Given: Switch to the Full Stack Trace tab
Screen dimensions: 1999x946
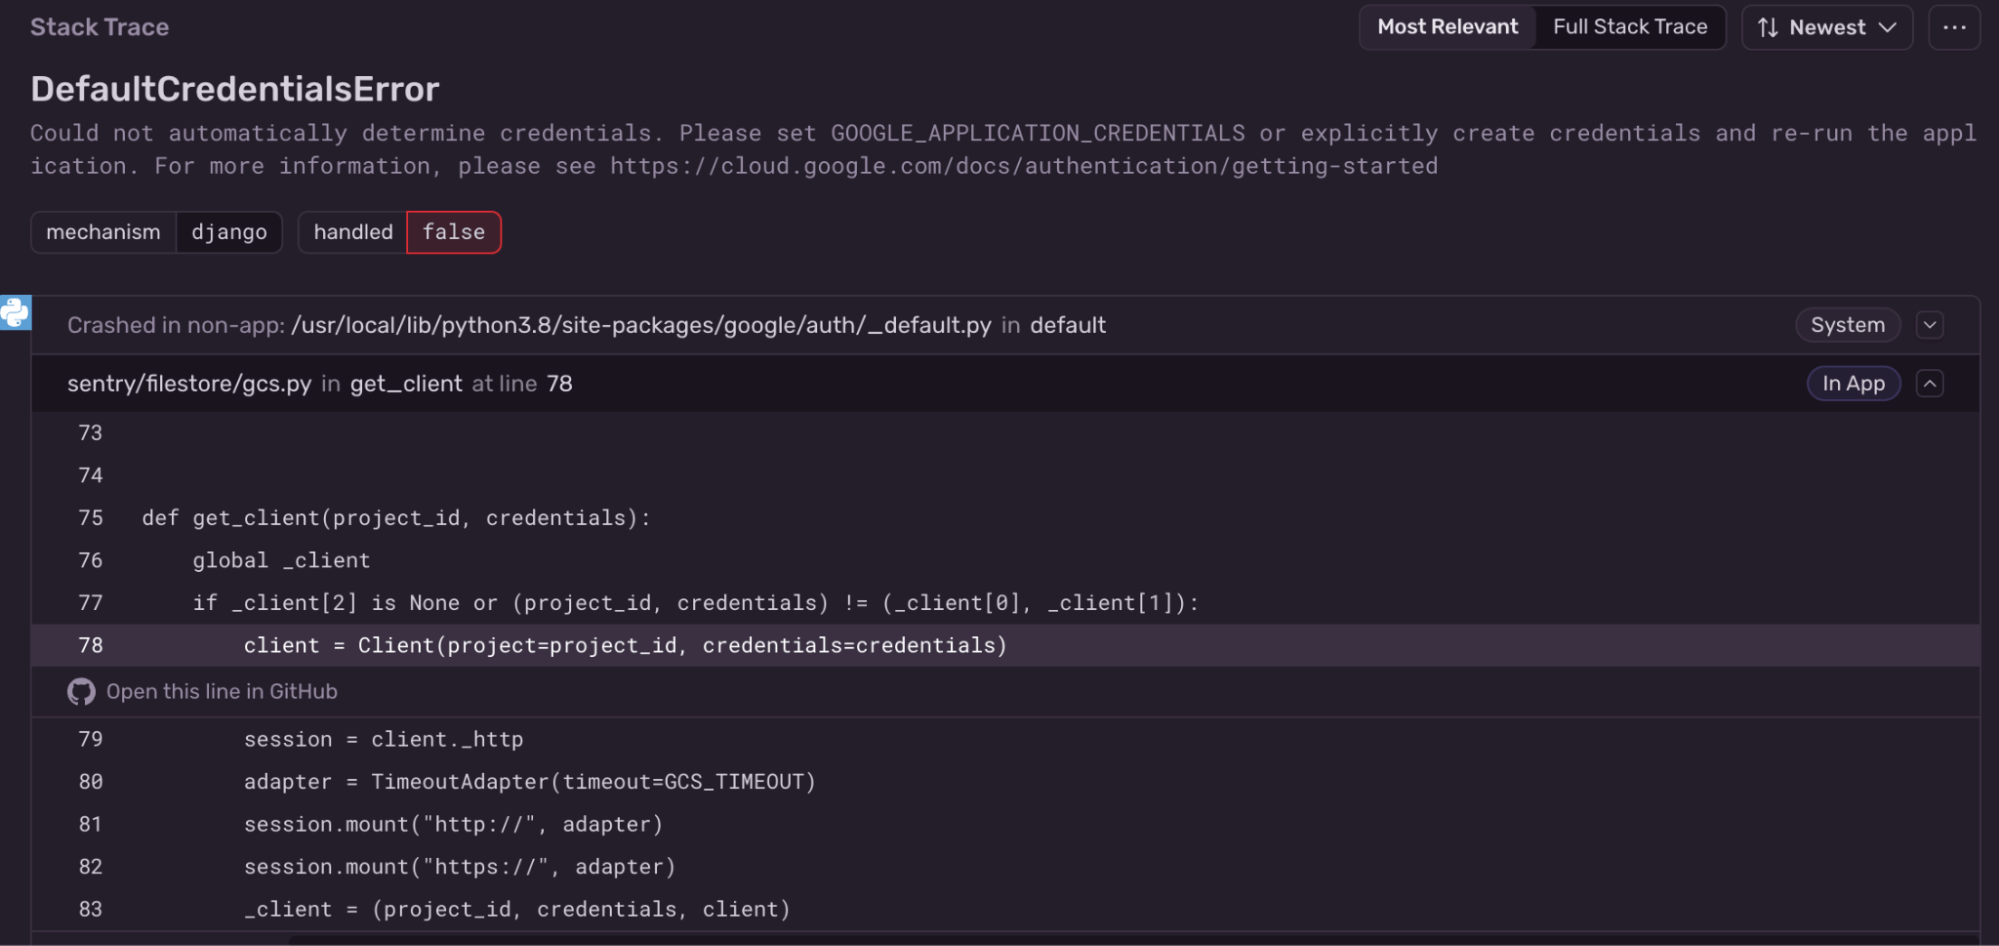Looking at the screenshot, I should point(1630,27).
